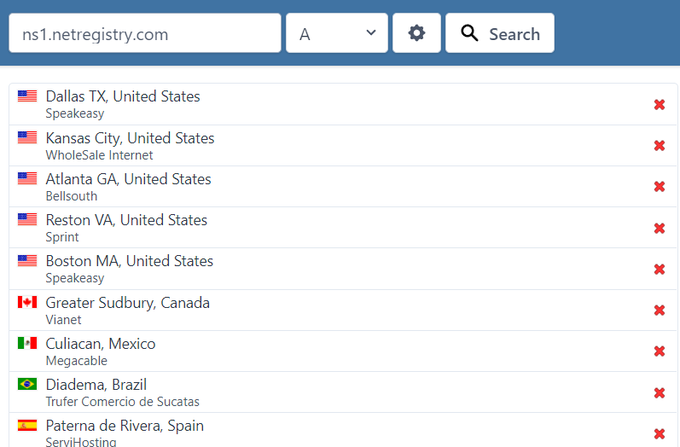The width and height of the screenshot is (680, 447).
Task: Click the red X status for Diadema, Brazil
Action: [659, 393]
